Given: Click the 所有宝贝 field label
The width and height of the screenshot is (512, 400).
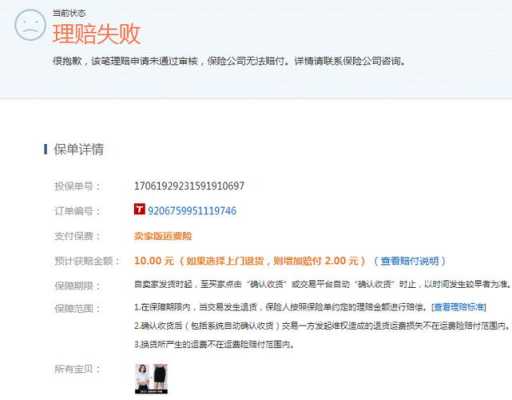Looking at the screenshot, I should pyautogui.click(x=77, y=369).
